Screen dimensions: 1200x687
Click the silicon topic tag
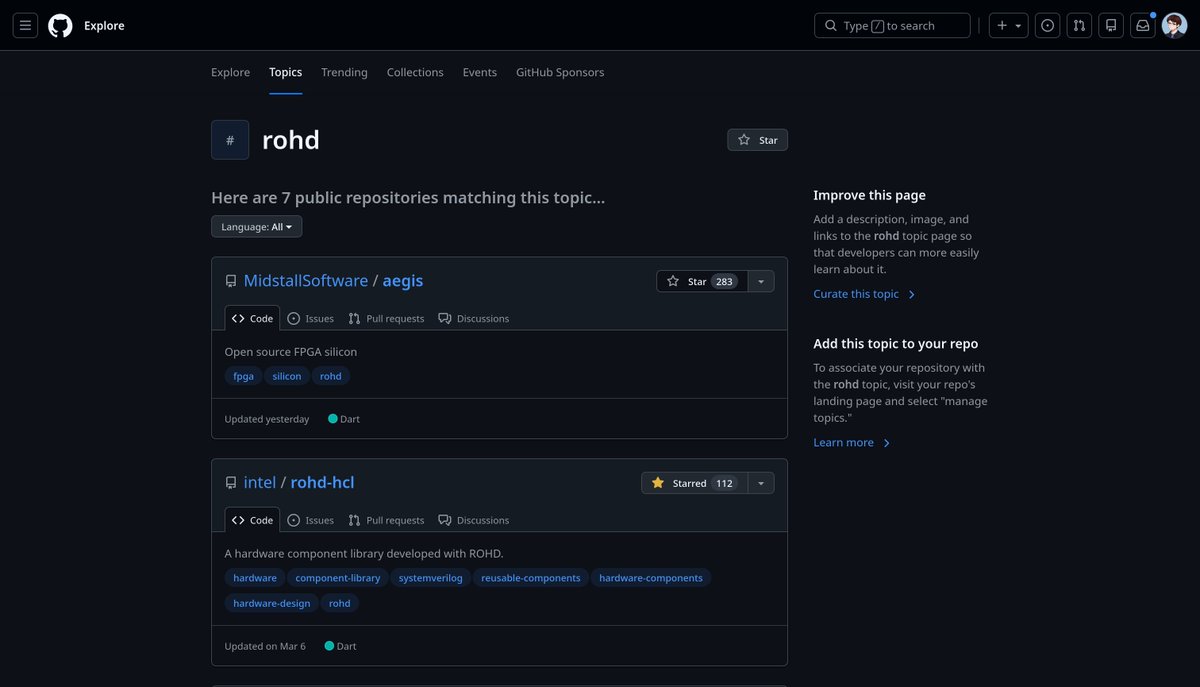pos(287,376)
